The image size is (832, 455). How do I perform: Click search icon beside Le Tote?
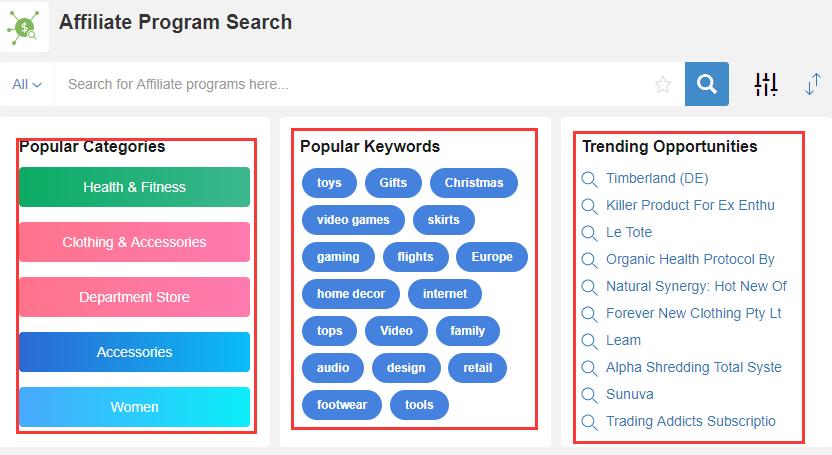pos(589,233)
